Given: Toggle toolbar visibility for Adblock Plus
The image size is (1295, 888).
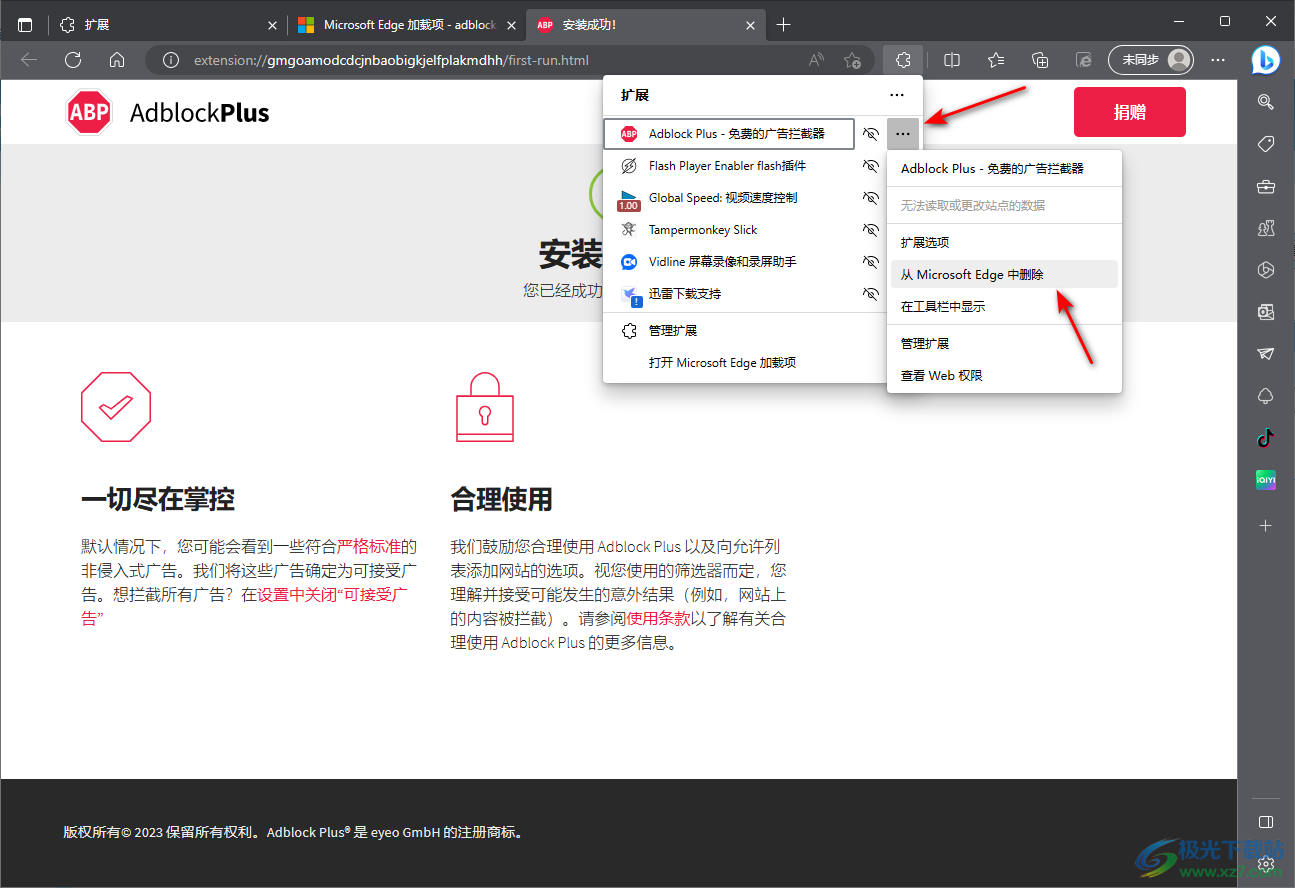Looking at the screenshot, I should click(x=871, y=134).
